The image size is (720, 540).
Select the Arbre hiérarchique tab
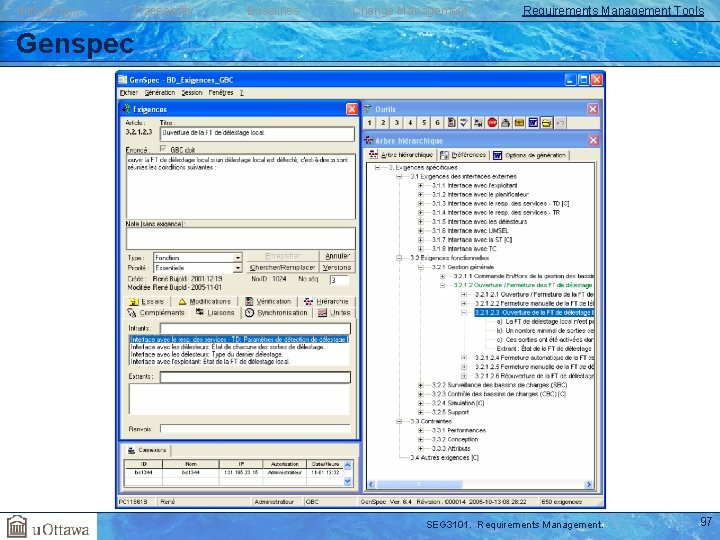pos(401,155)
